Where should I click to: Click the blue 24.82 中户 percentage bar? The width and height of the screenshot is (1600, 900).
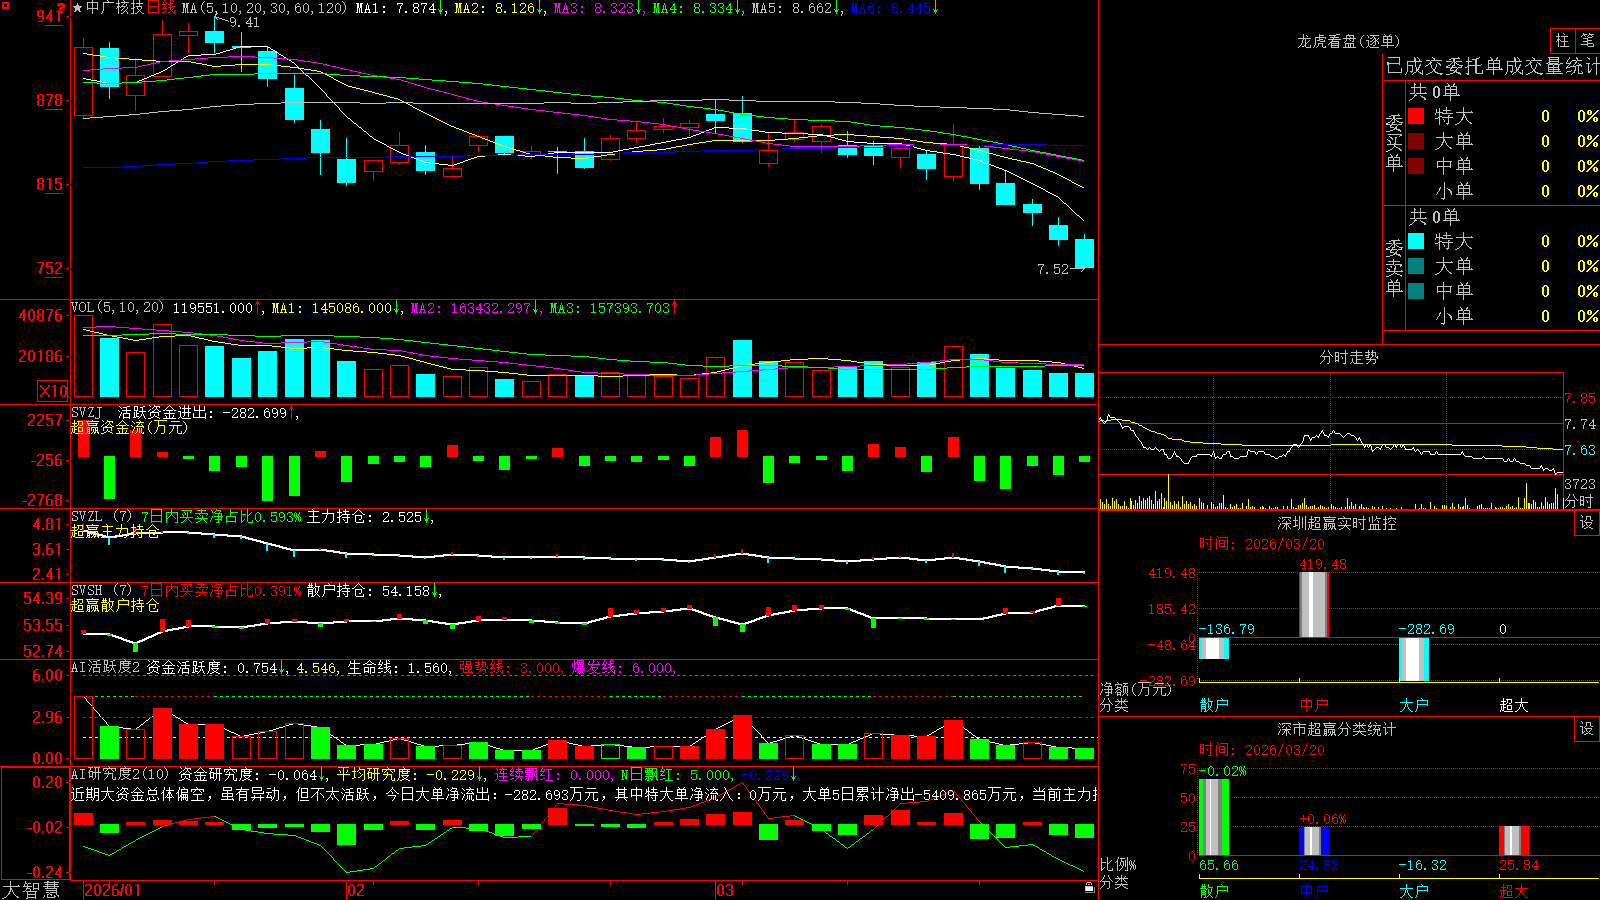(x=1314, y=841)
